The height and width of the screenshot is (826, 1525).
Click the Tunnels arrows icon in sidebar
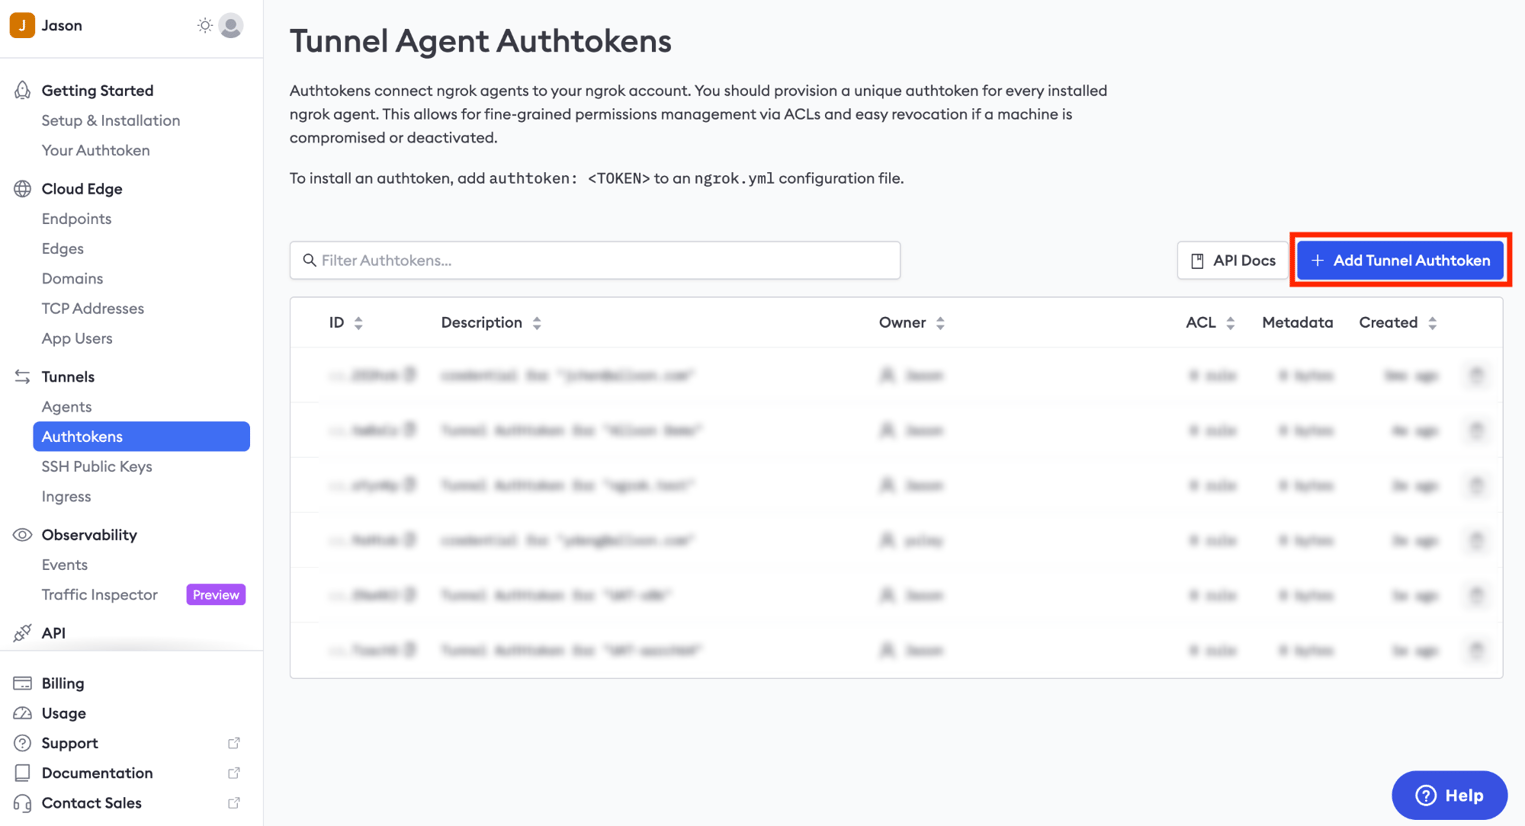[x=21, y=376]
